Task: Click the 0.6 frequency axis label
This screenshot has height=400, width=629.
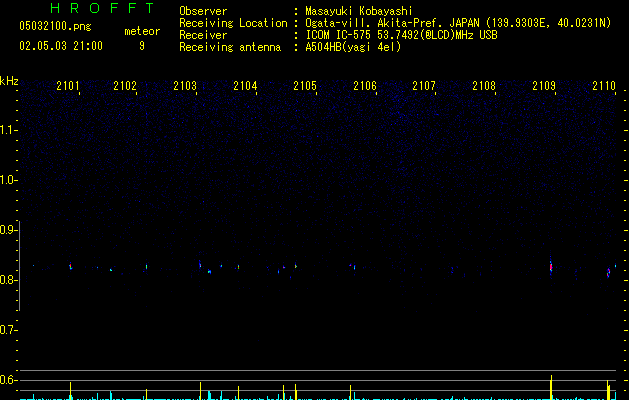Action: (8, 380)
